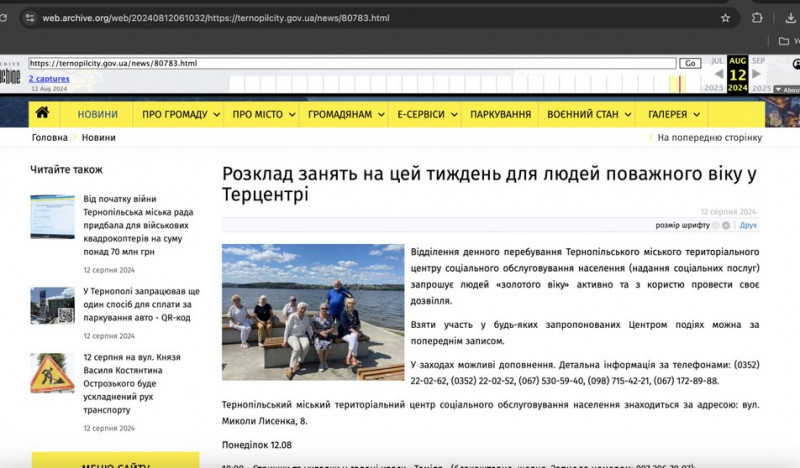
Task: Go to next Wayback capture arrow
Action: click(x=757, y=74)
